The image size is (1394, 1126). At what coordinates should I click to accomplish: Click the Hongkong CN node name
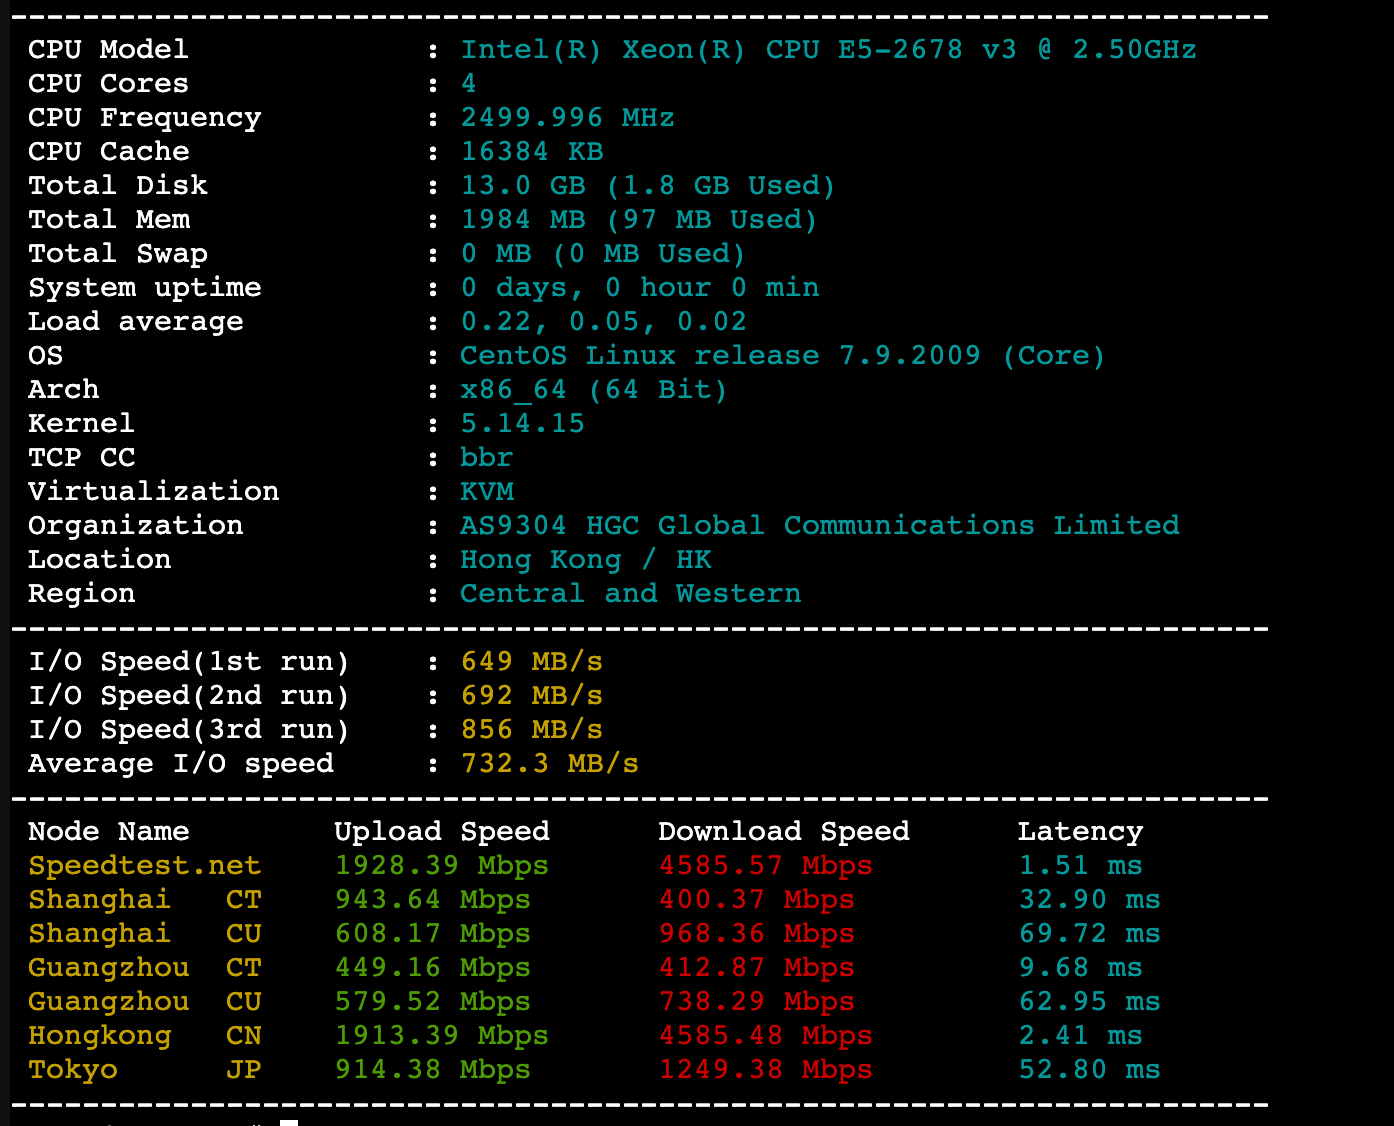(144, 1036)
